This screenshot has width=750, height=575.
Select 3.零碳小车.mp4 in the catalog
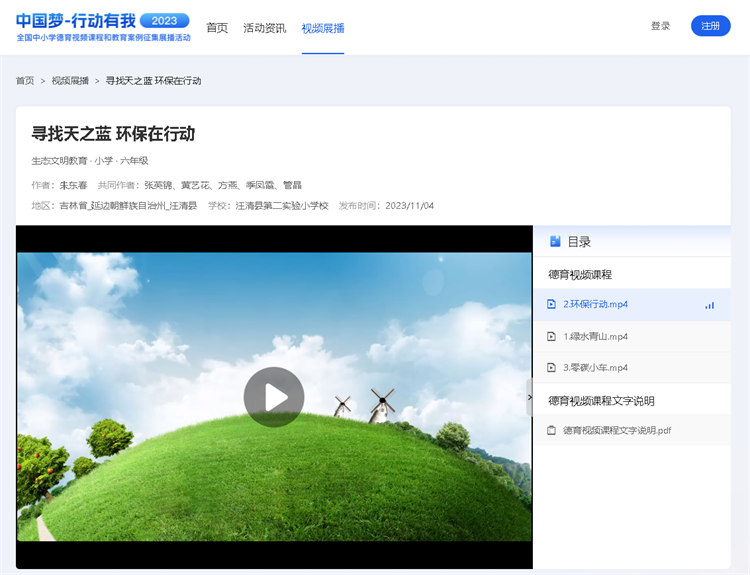[632, 367]
